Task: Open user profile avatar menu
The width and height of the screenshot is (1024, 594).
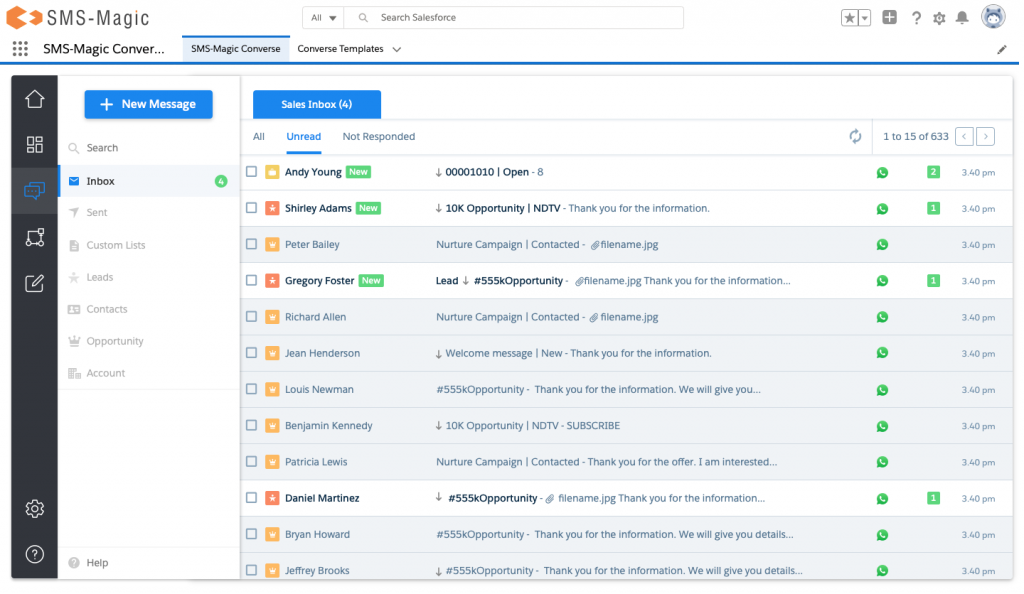Action: pyautogui.click(x=993, y=17)
